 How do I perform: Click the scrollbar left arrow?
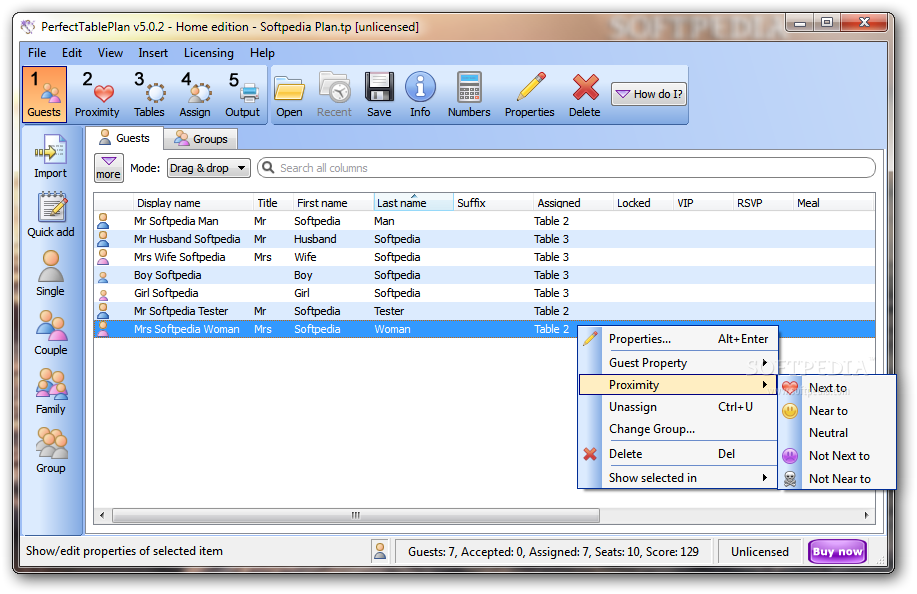coord(102,515)
